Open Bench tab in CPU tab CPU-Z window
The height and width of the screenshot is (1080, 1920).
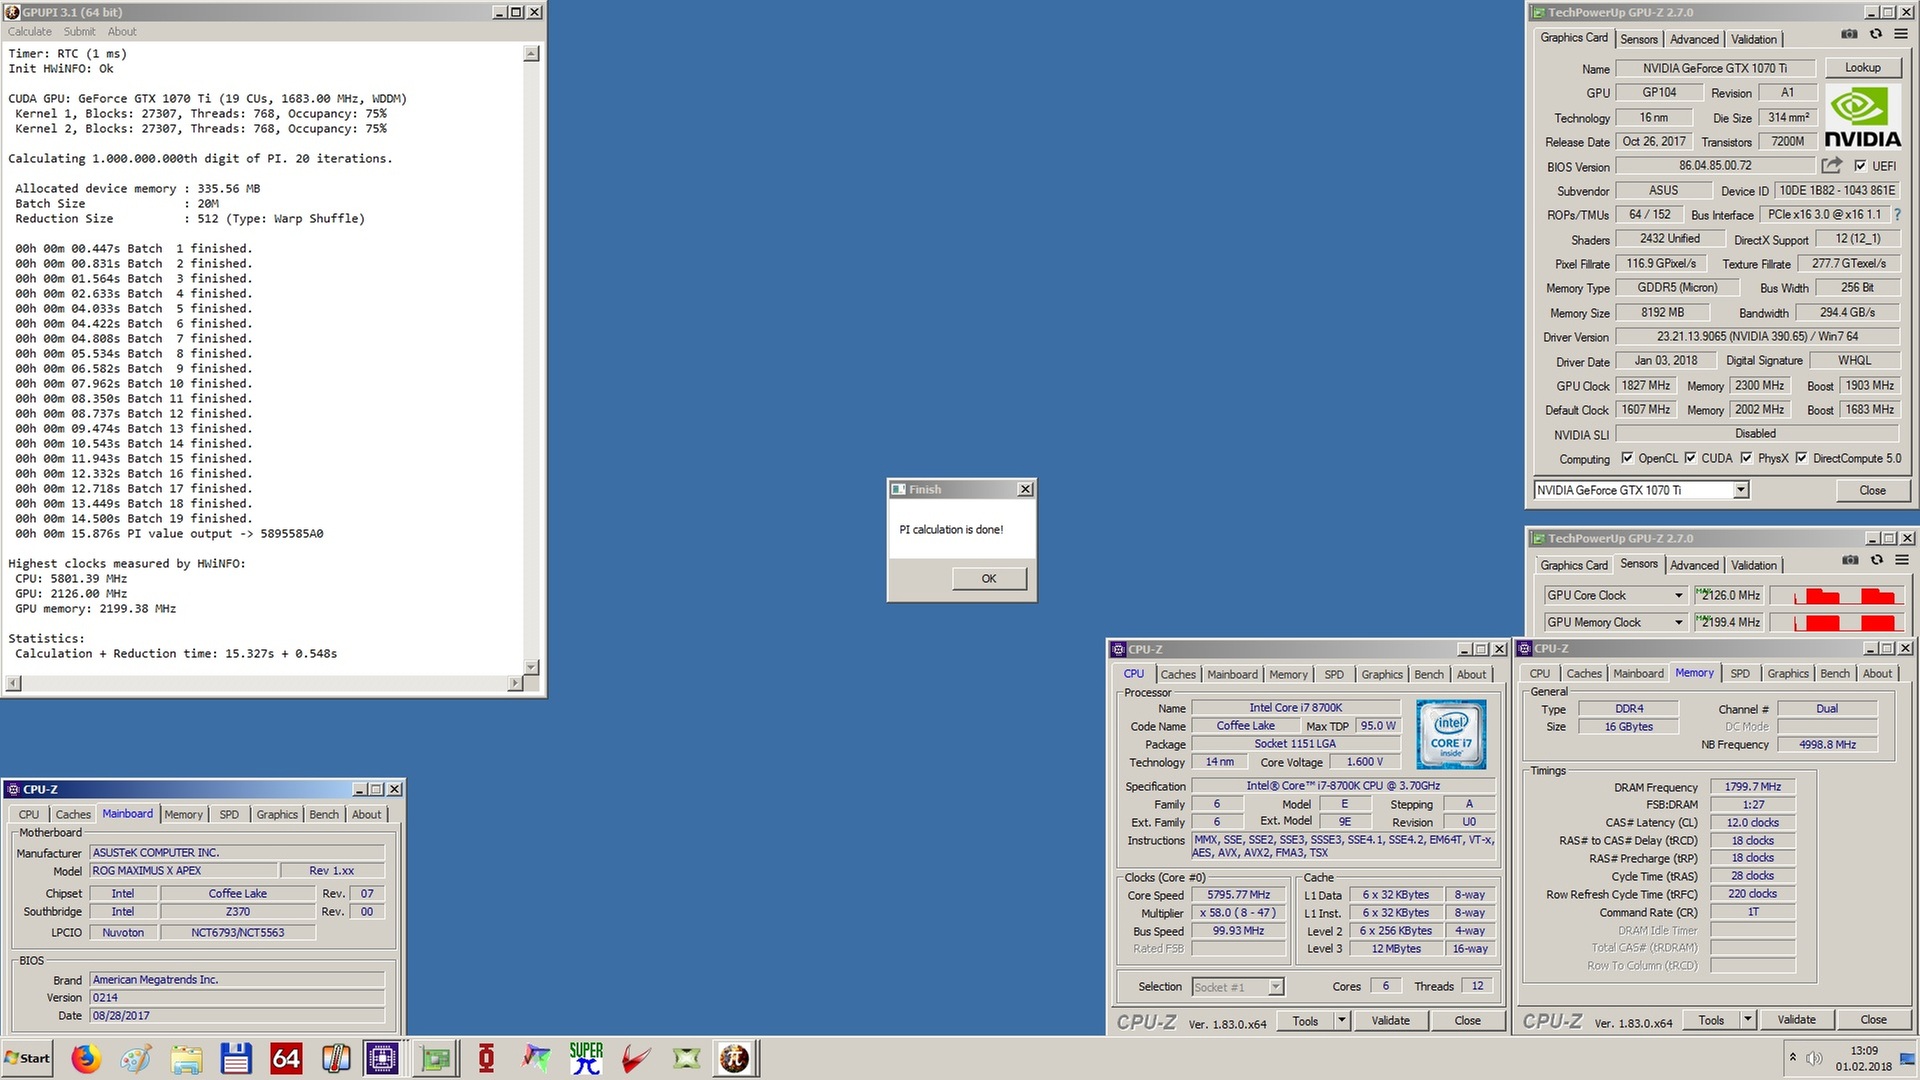point(1429,675)
